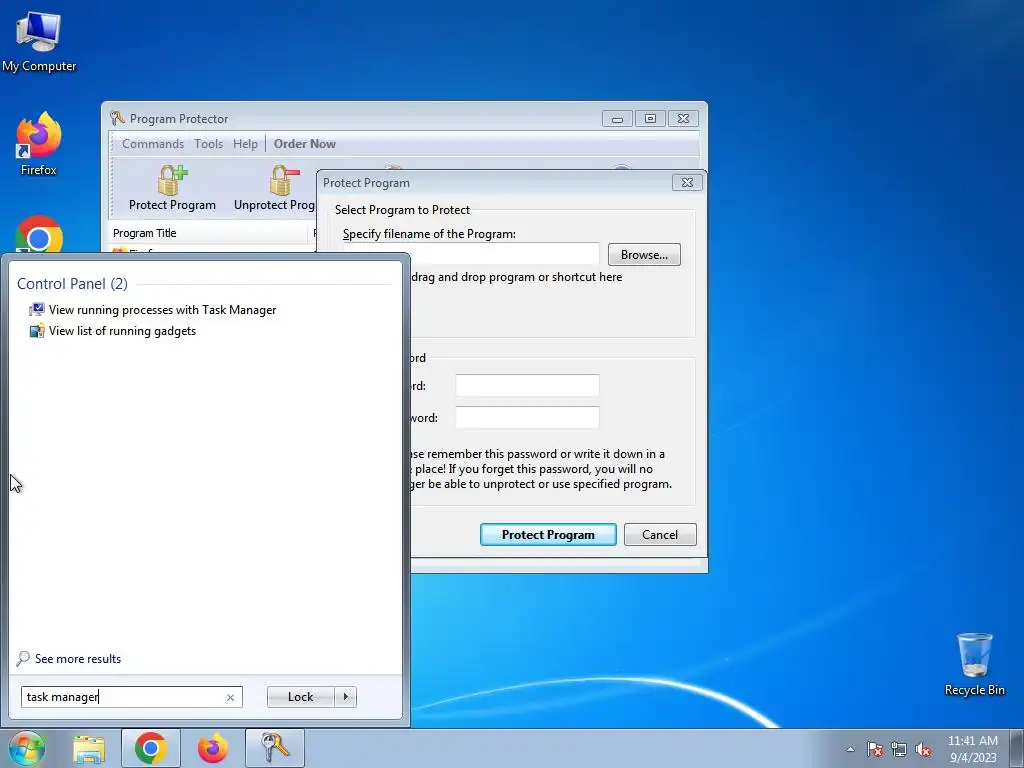Clear the Start menu search text
The image size is (1024, 768).
(231, 697)
